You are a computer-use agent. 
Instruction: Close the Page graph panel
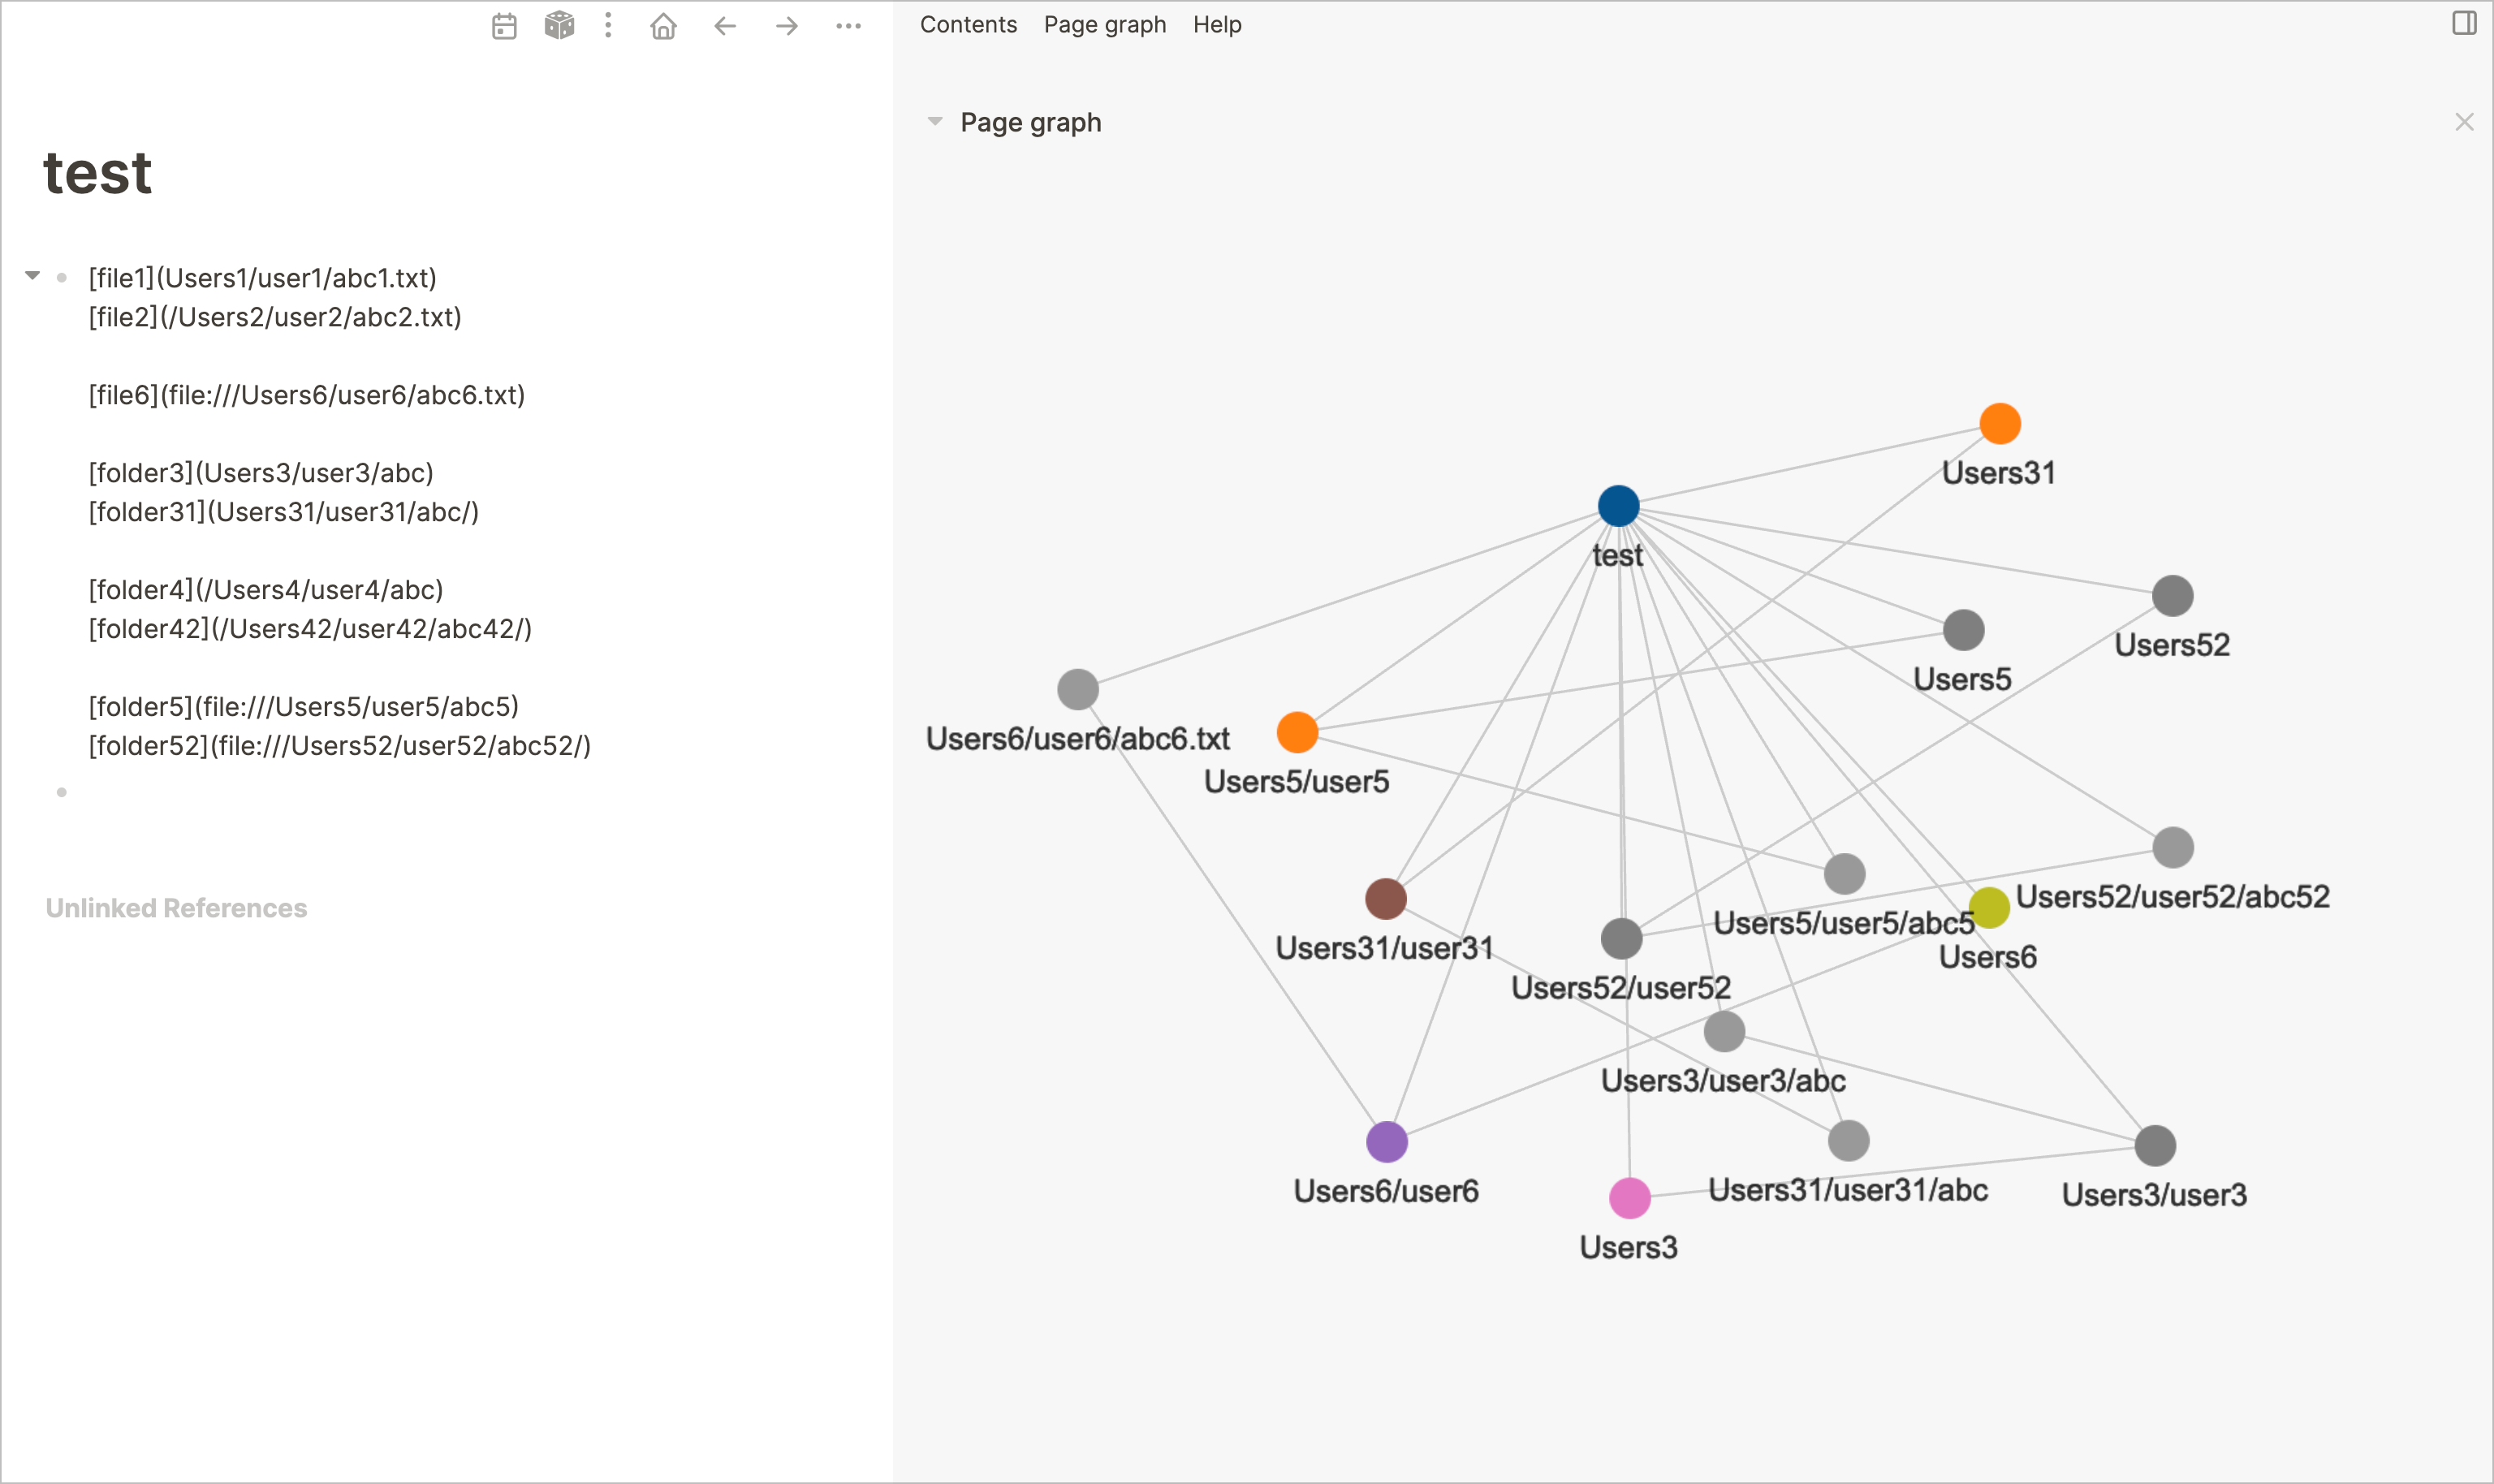coord(2464,121)
